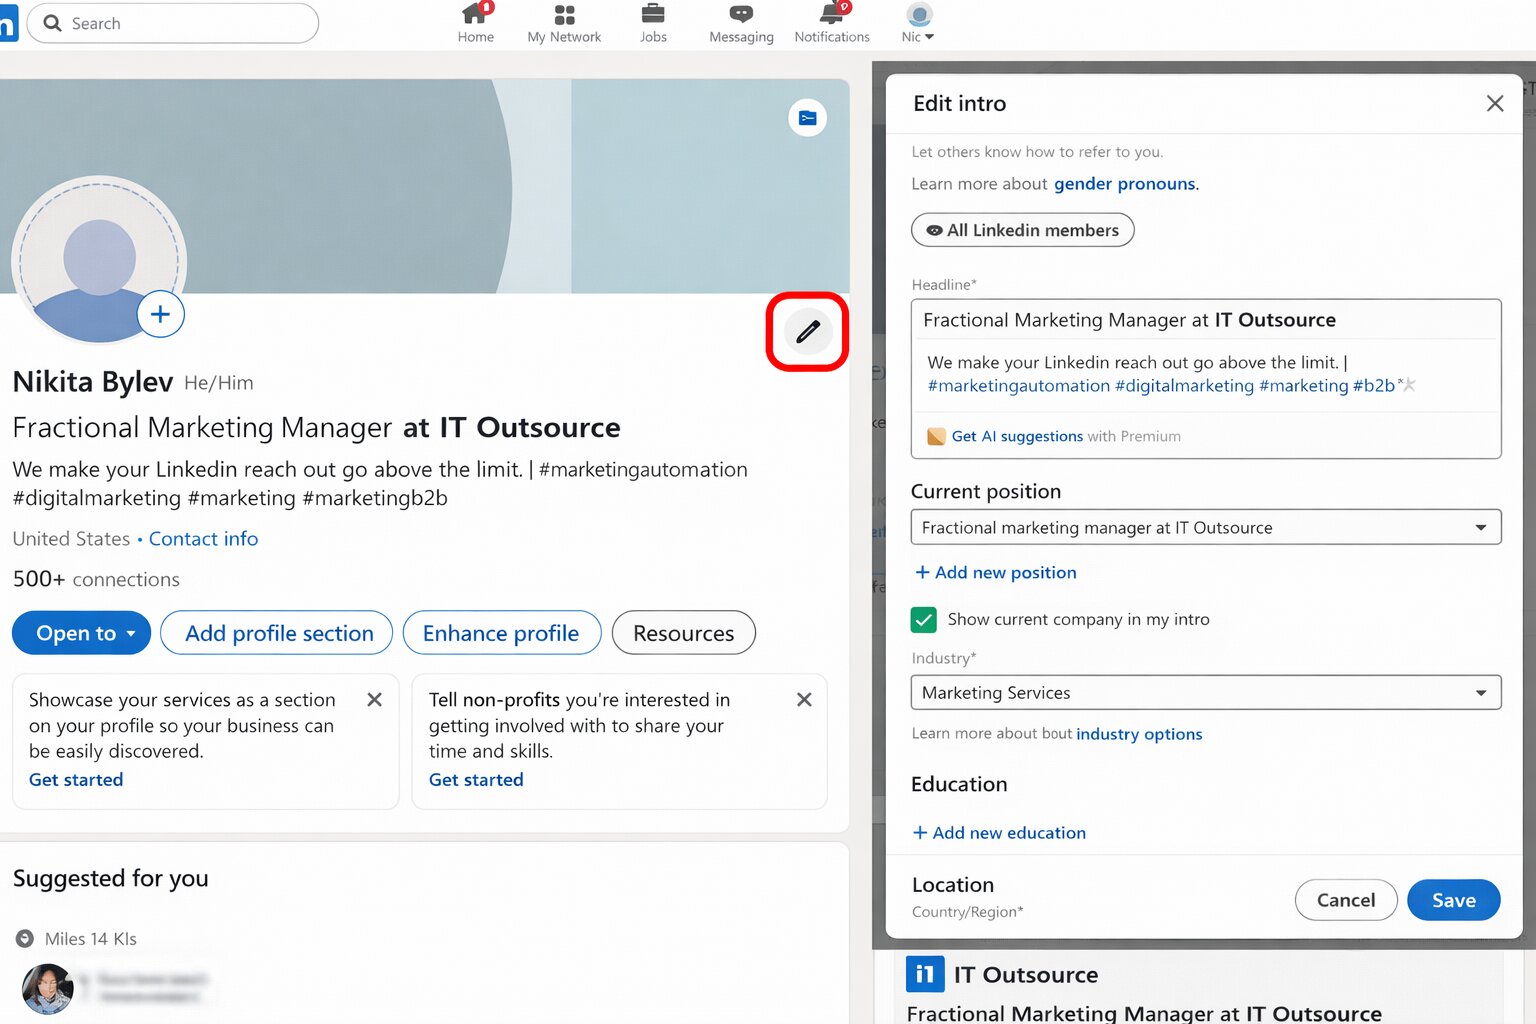Screen dimensions: 1536x1024
Task: Expand the Open to dropdown
Action: (81, 632)
